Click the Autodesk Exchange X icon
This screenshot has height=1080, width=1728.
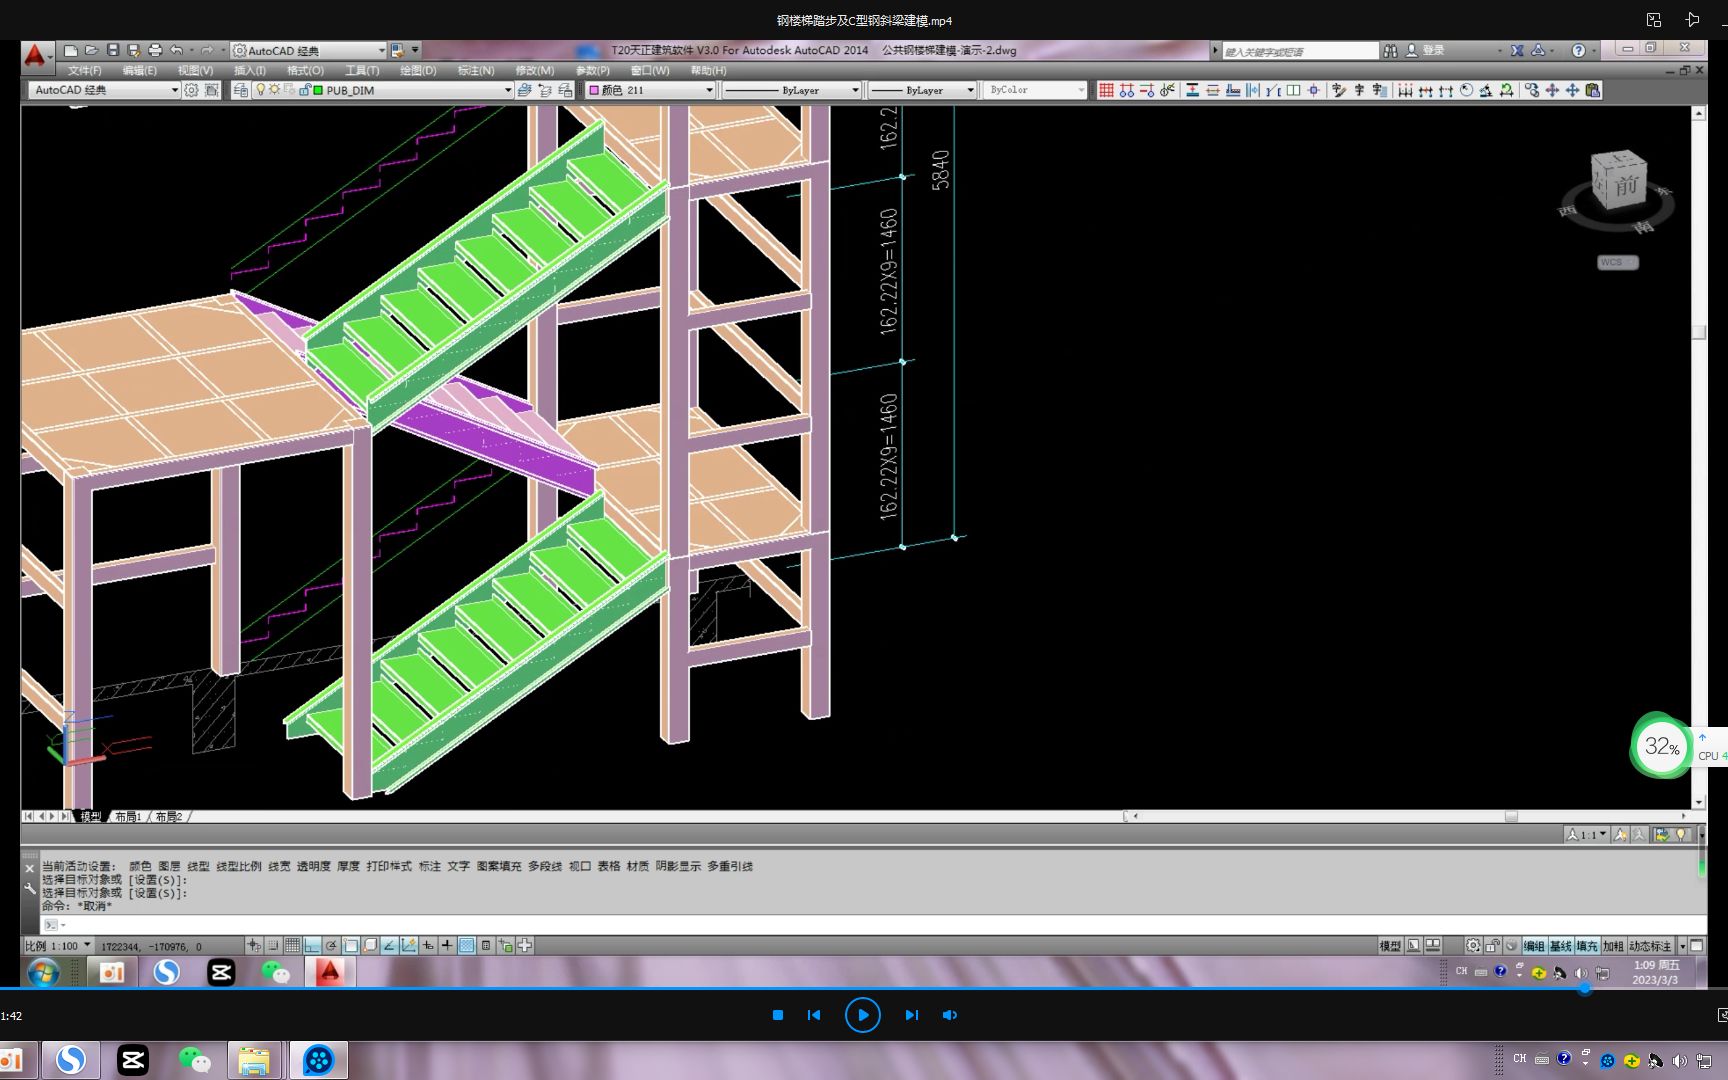[x=1517, y=50]
